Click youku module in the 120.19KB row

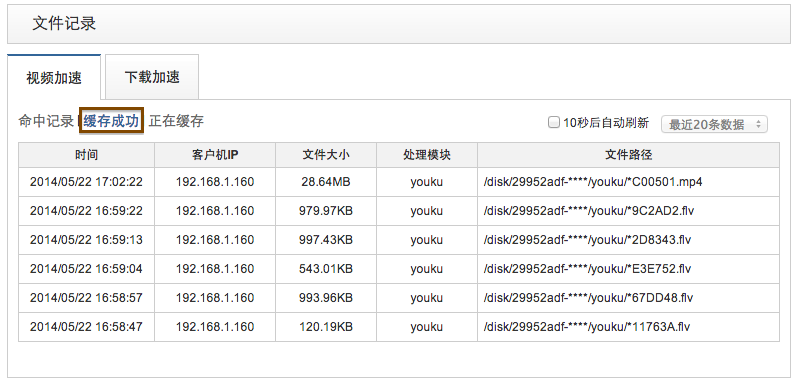point(427,327)
